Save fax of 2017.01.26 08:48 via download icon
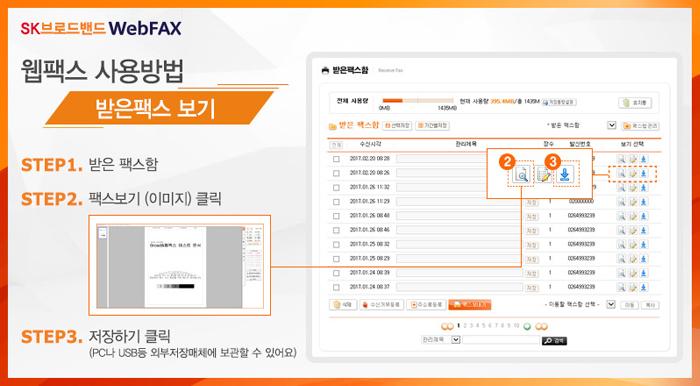700x386 pixels. click(x=643, y=216)
